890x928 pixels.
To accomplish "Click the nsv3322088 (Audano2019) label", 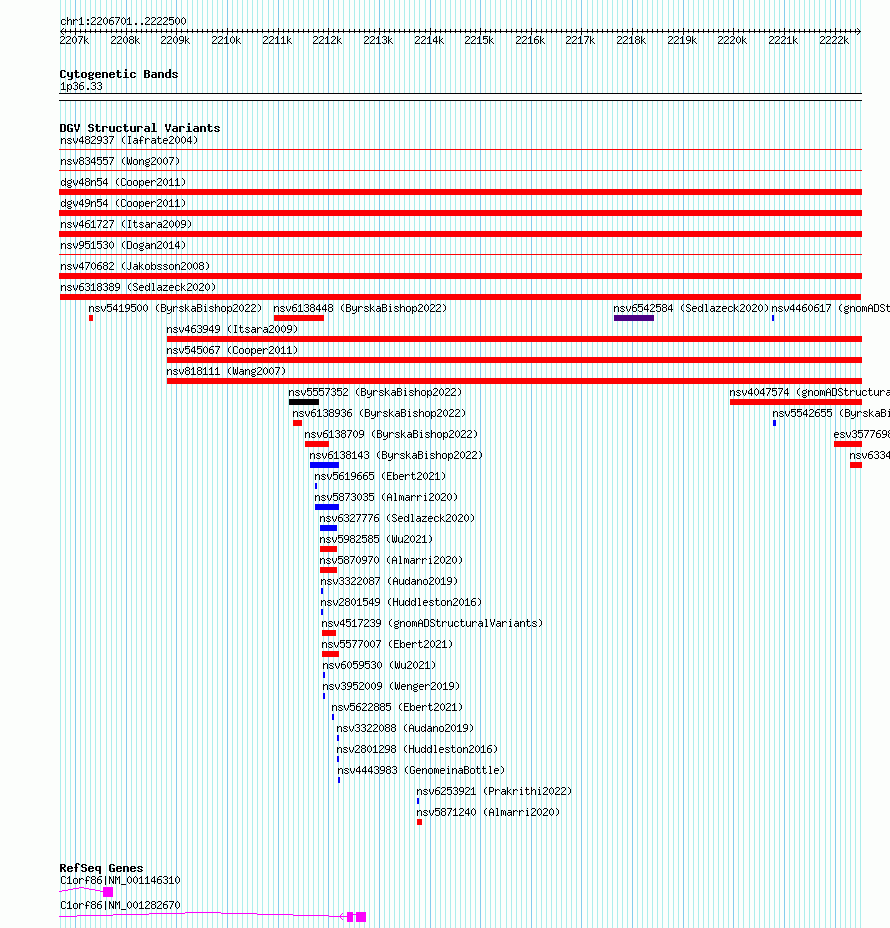I will [x=405, y=729].
